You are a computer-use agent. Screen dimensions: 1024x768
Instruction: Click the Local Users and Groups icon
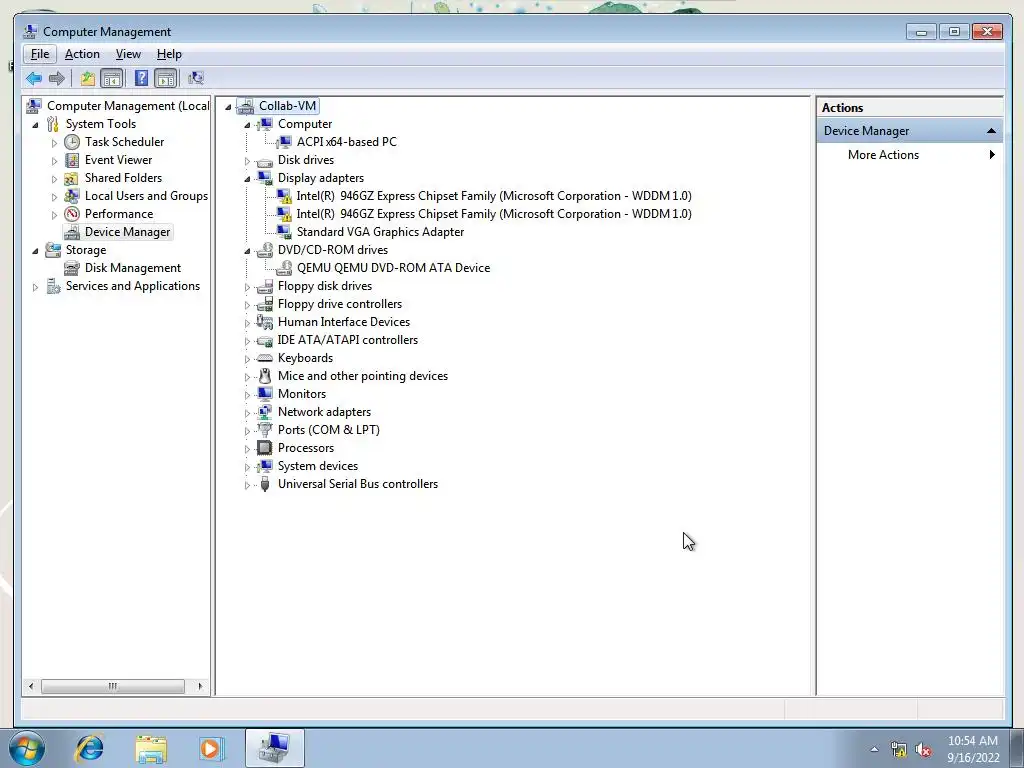(72, 196)
